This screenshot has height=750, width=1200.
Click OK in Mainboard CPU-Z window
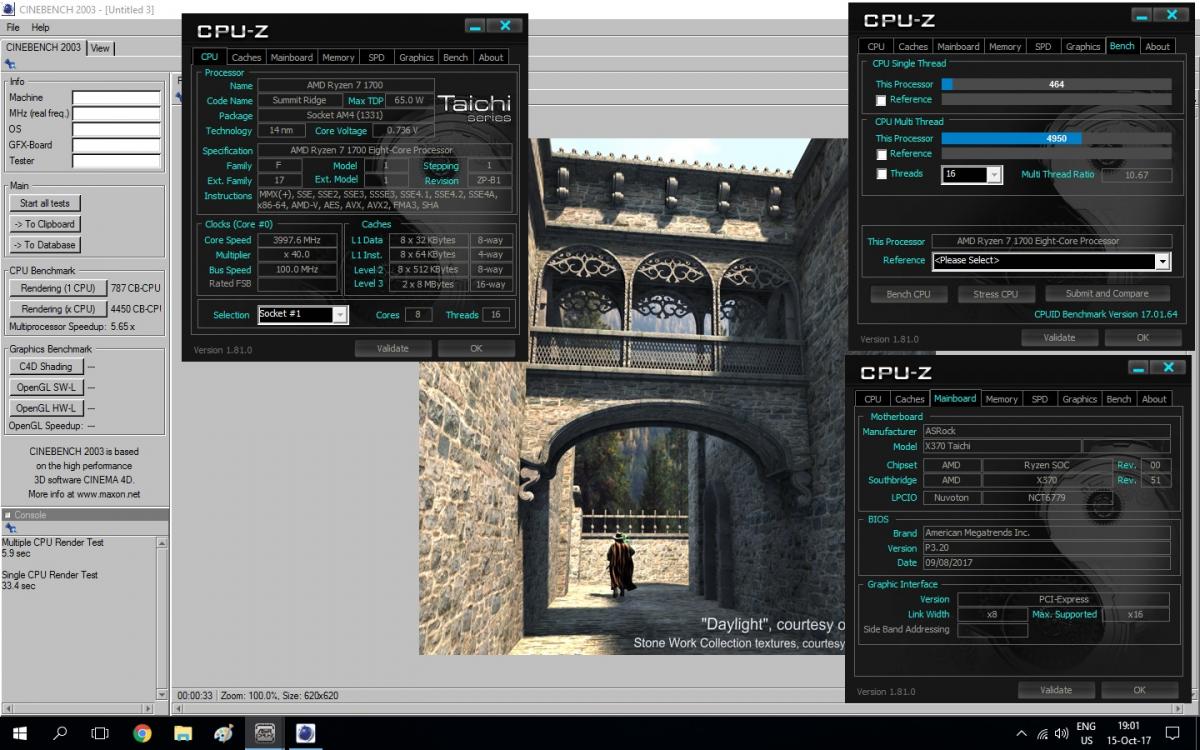click(1139, 690)
